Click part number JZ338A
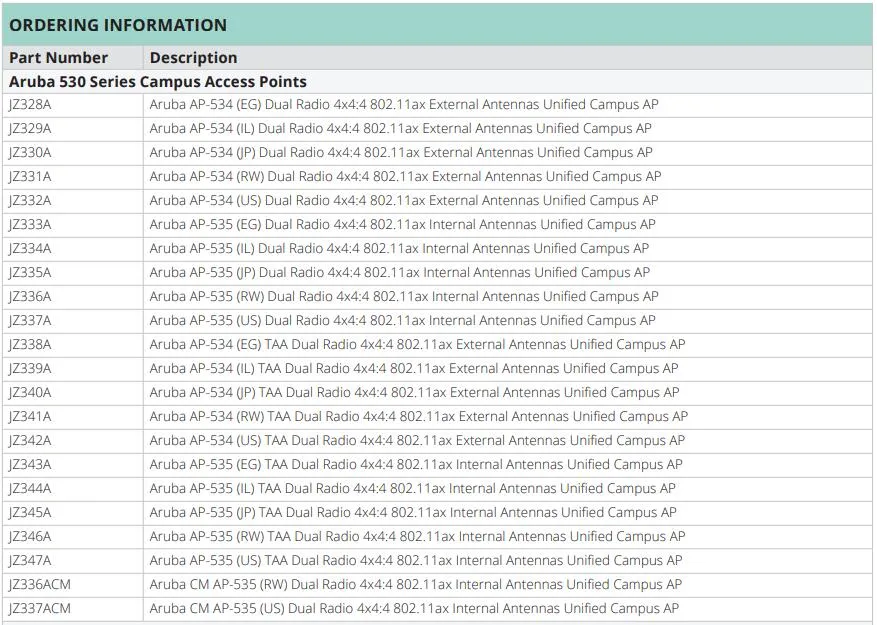The width and height of the screenshot is (877, 625). tap(30, 345)
